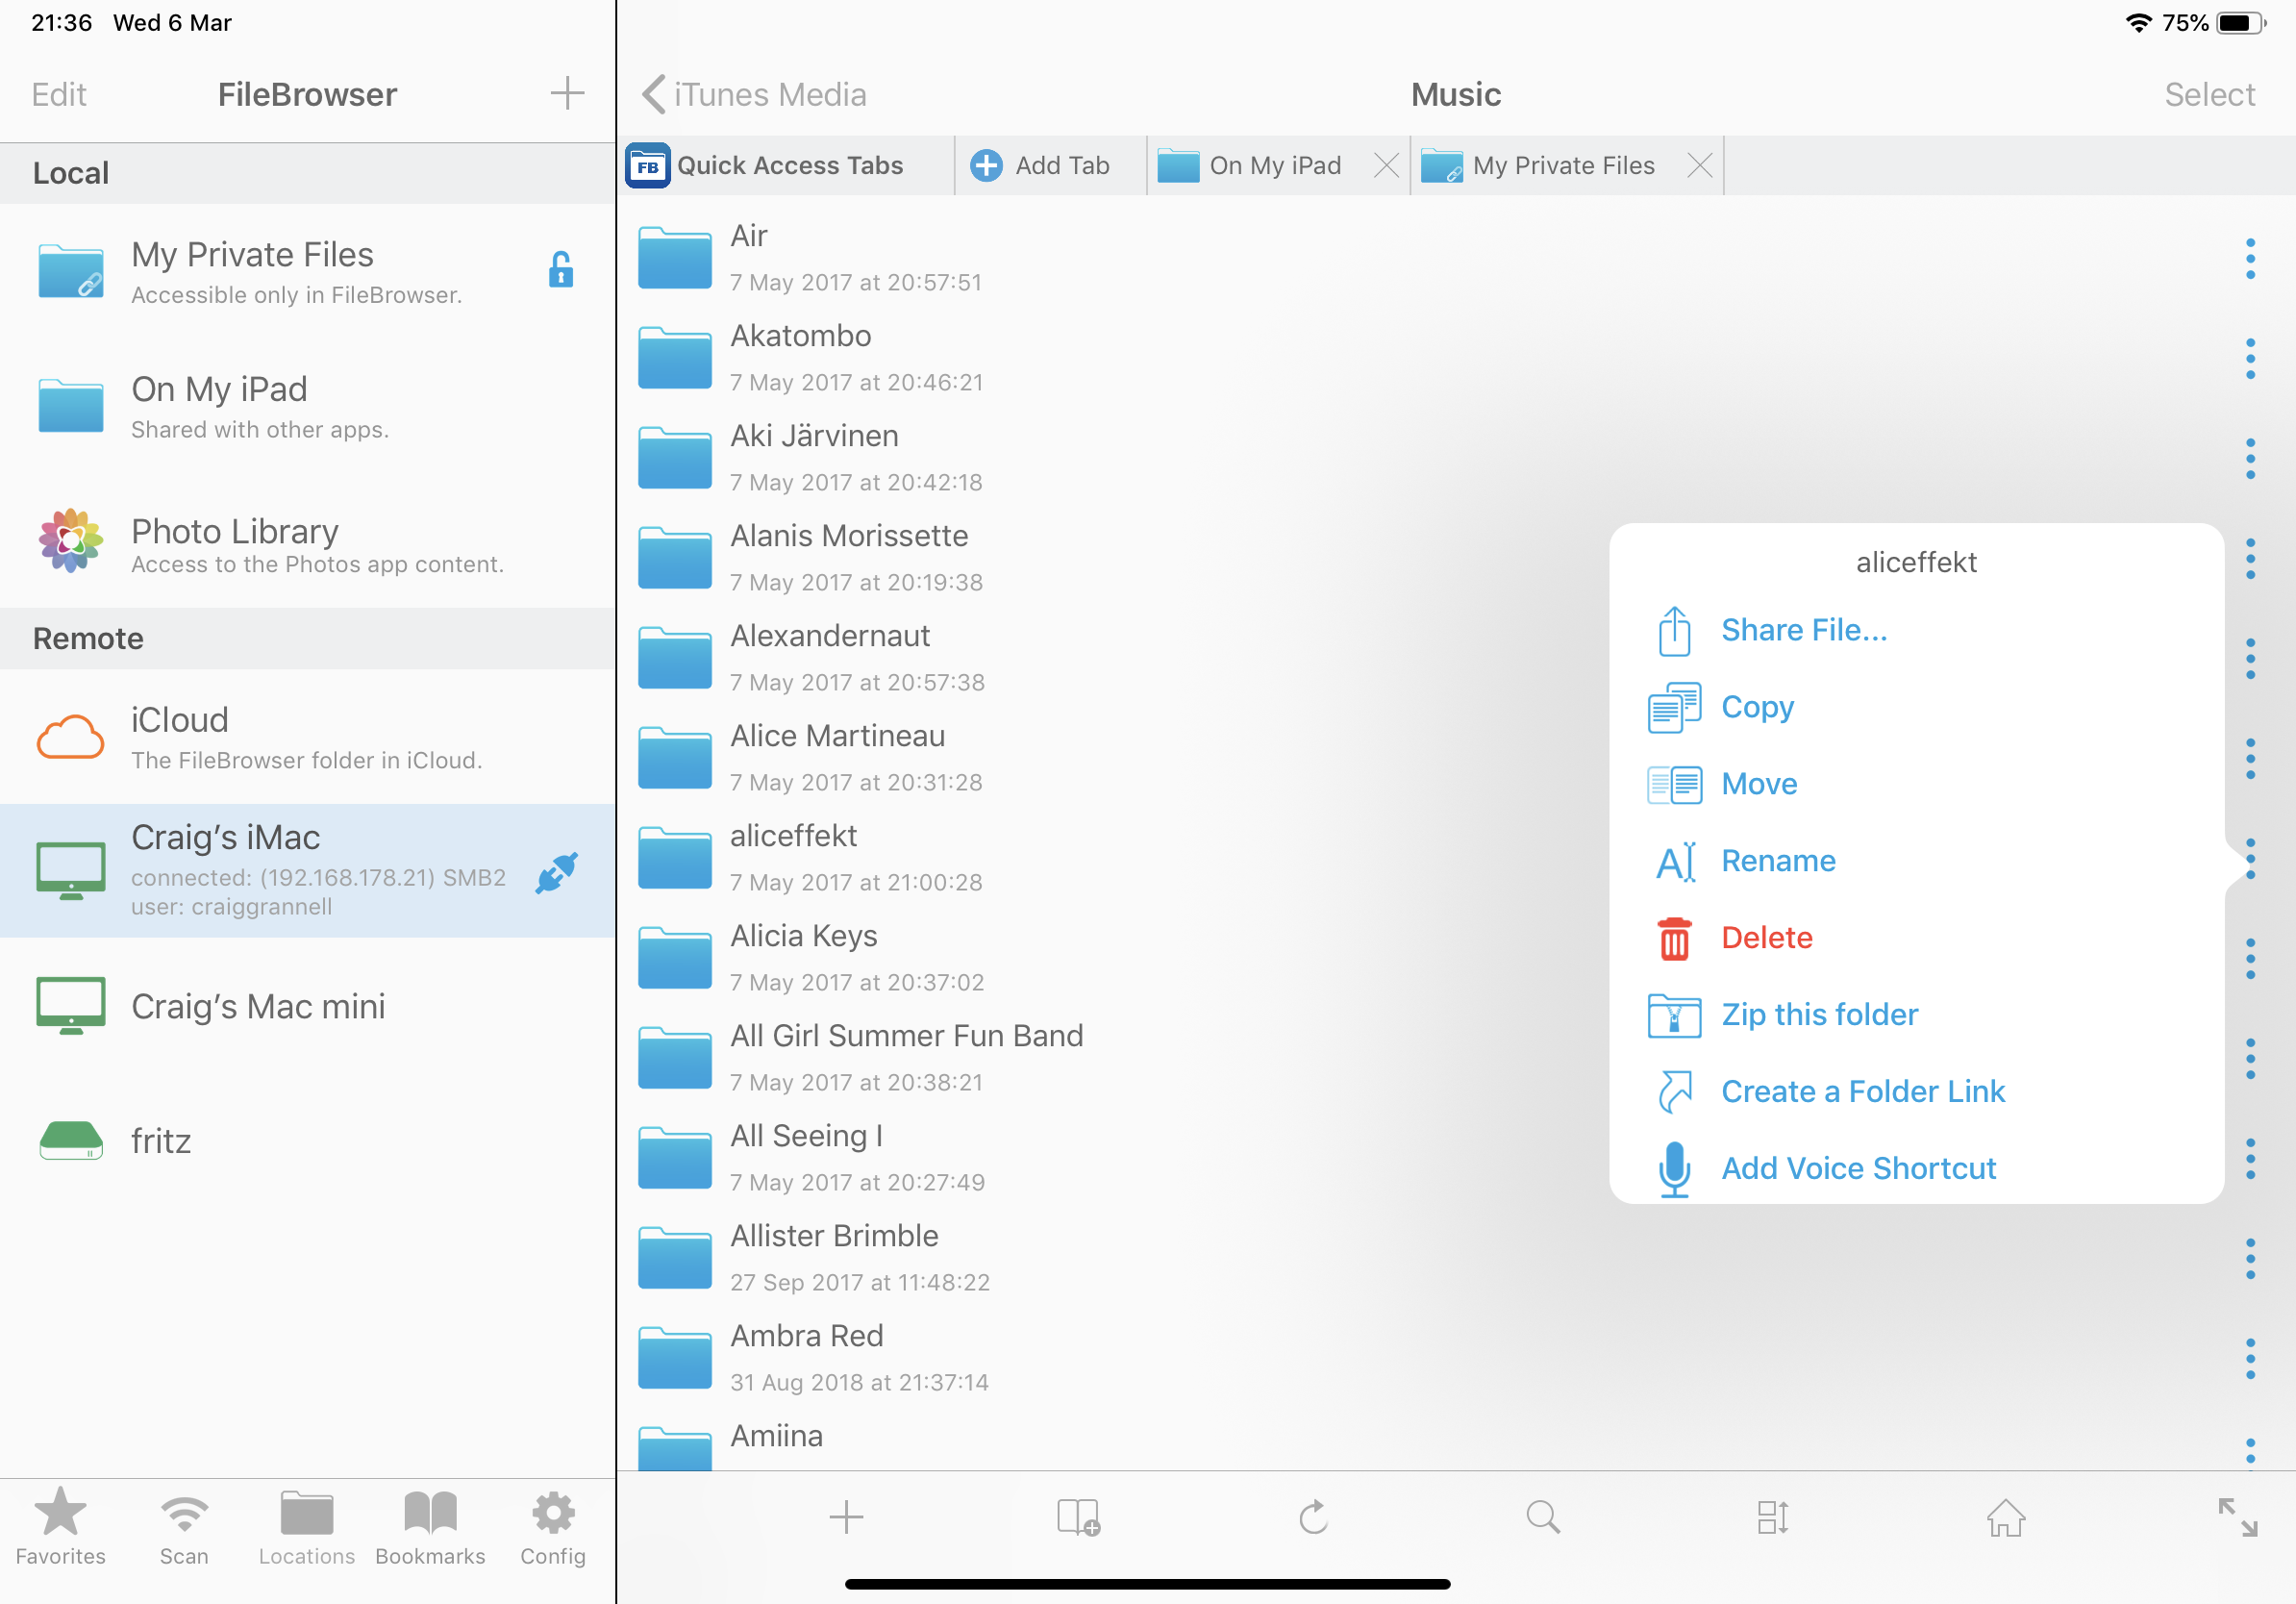The image size is (2296, 1604).
Task: Open the Bookmarks book icon
Action: (430, 1513)
